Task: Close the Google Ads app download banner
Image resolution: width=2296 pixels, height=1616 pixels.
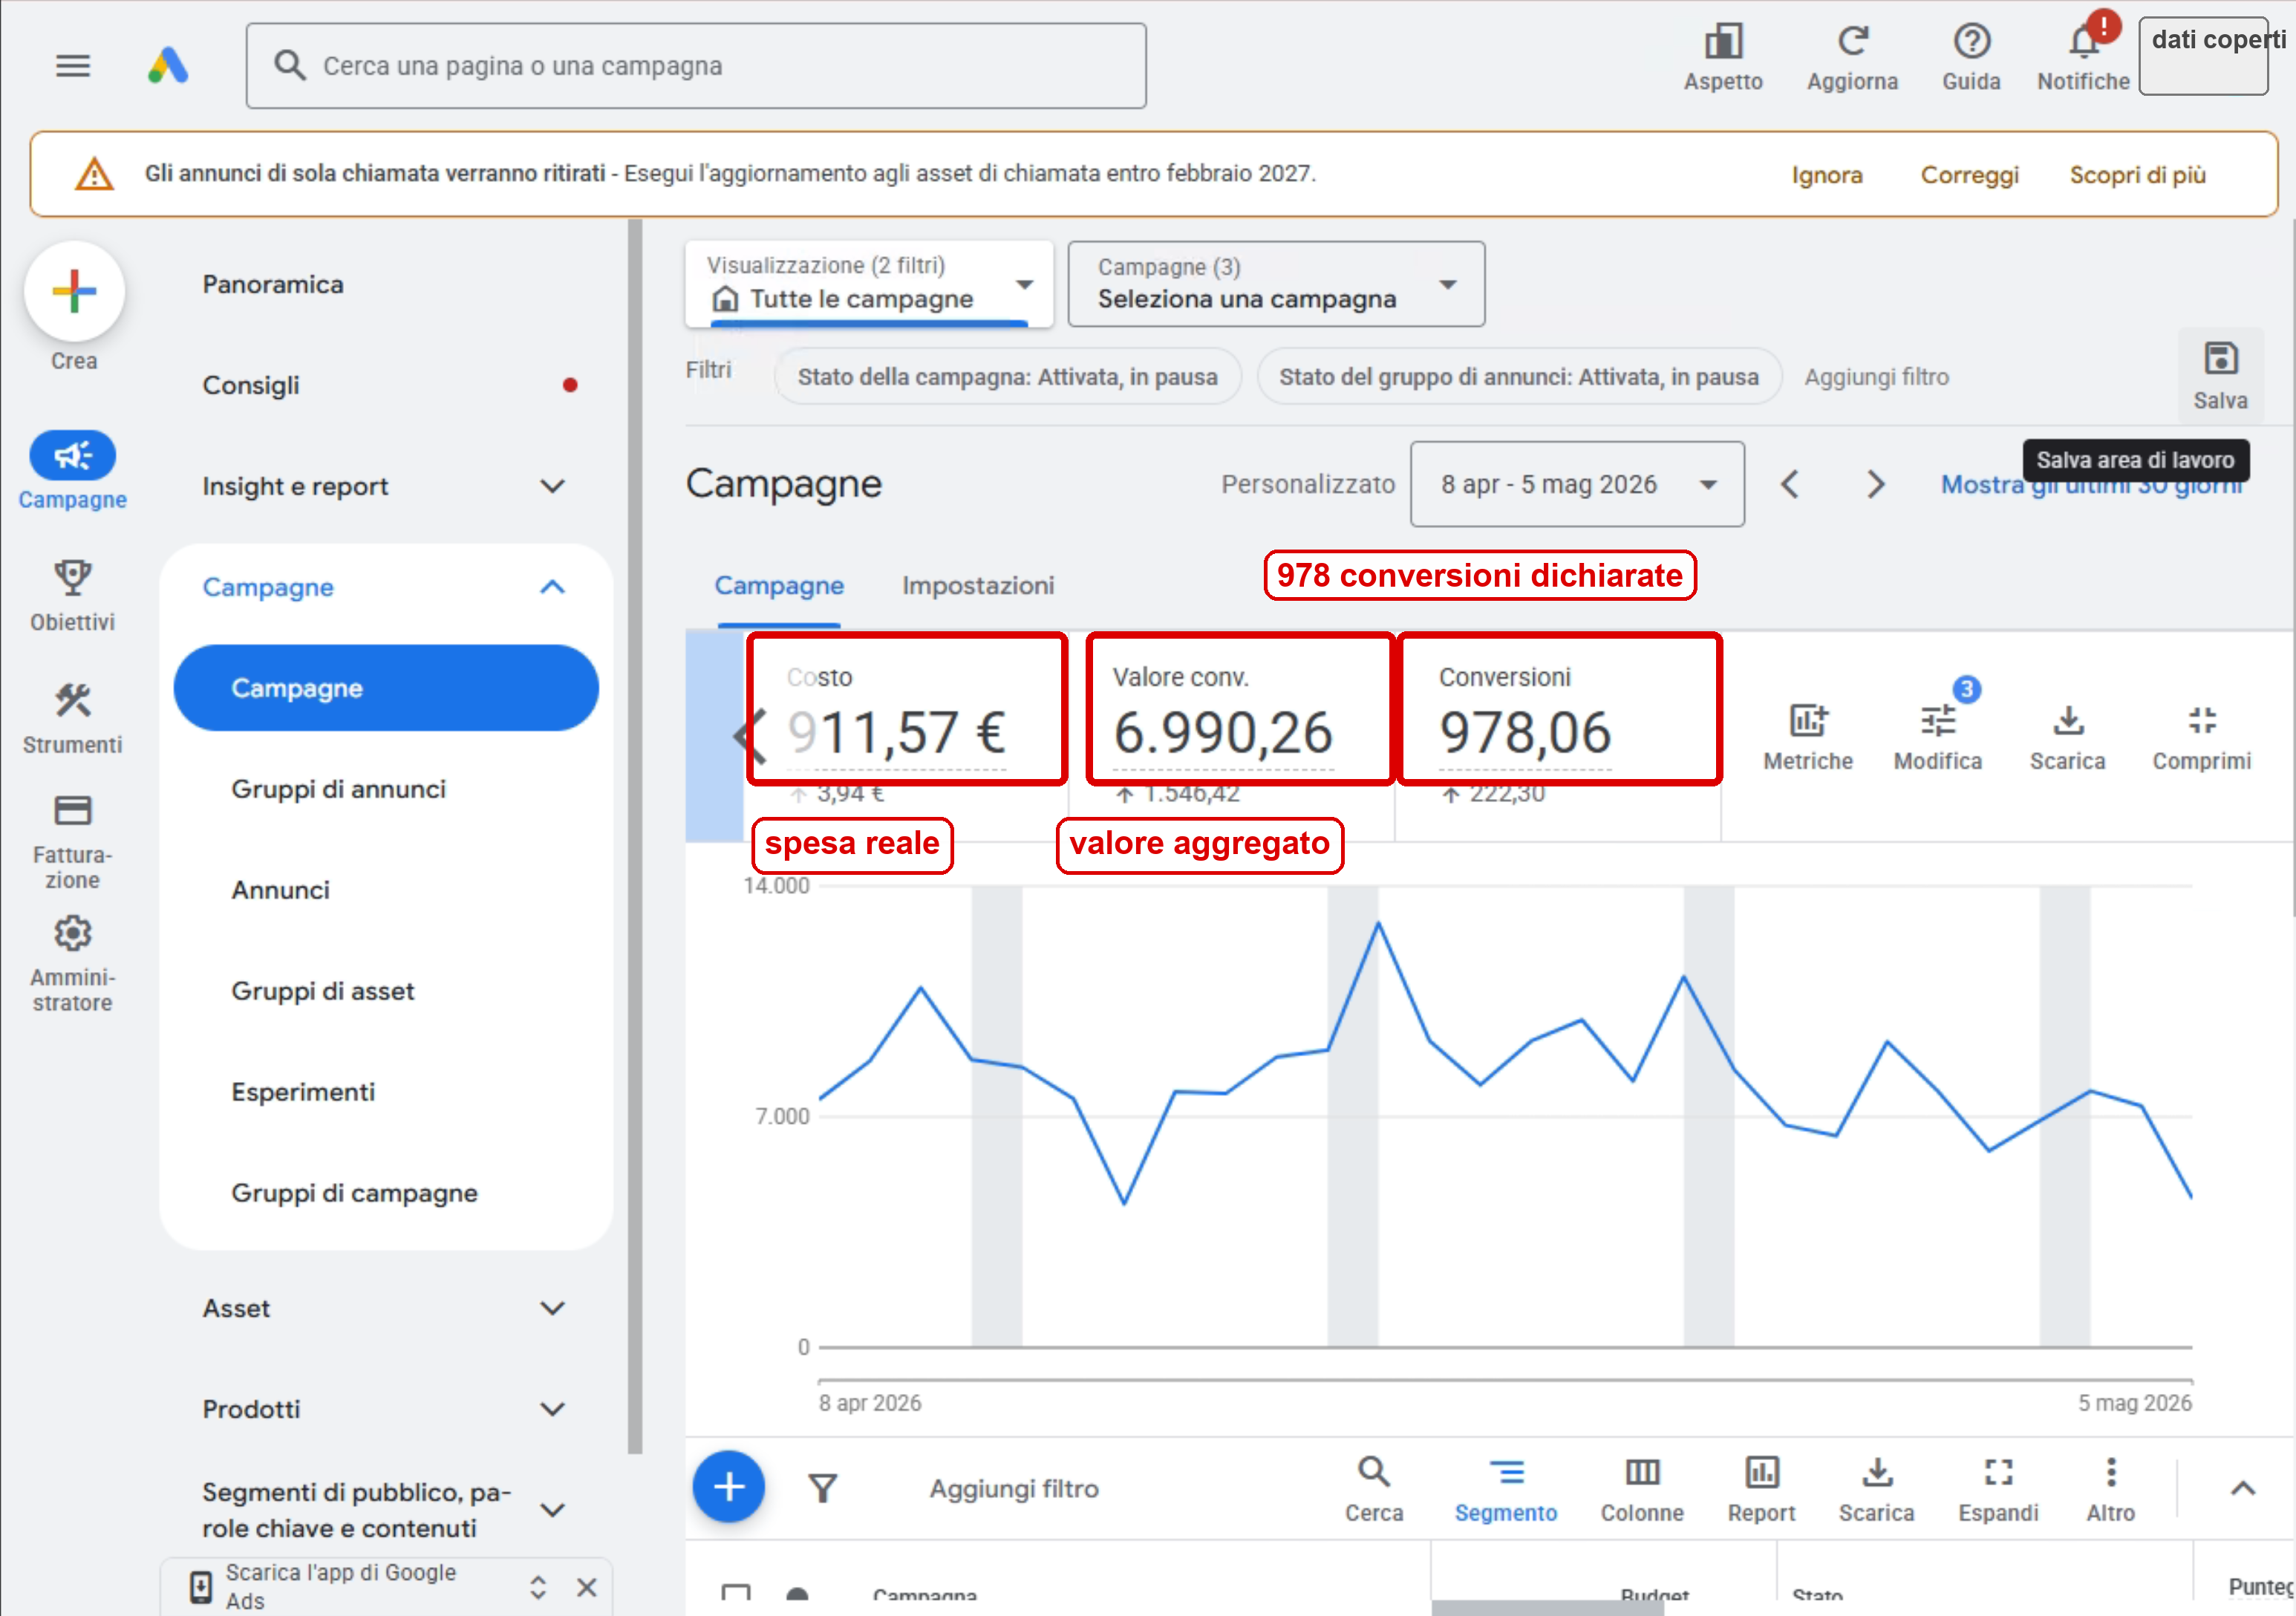Action: pyautogui.click(x=587, y=1587)
